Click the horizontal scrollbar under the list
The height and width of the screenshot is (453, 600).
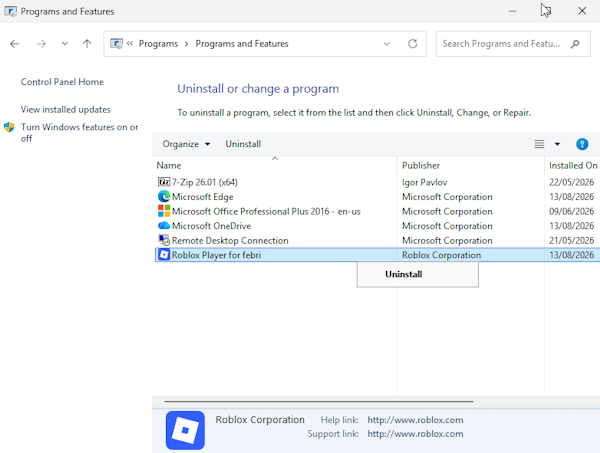click(318, 401)
